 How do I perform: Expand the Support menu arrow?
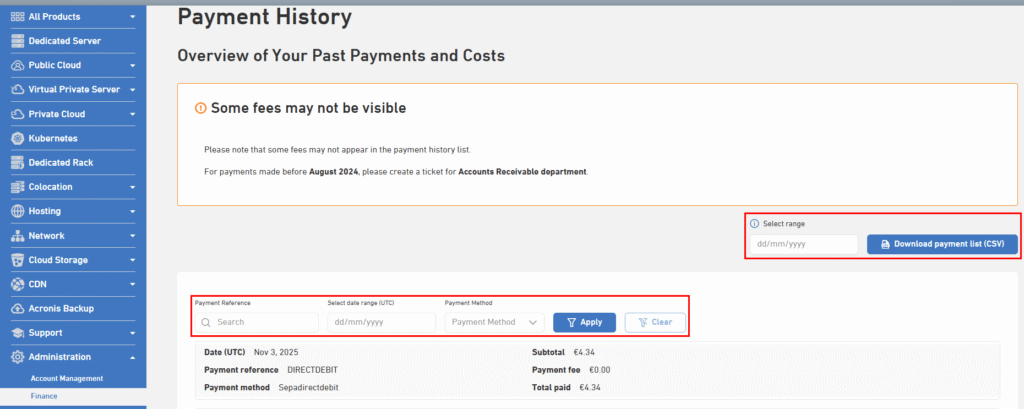click(x=133, y=333)
